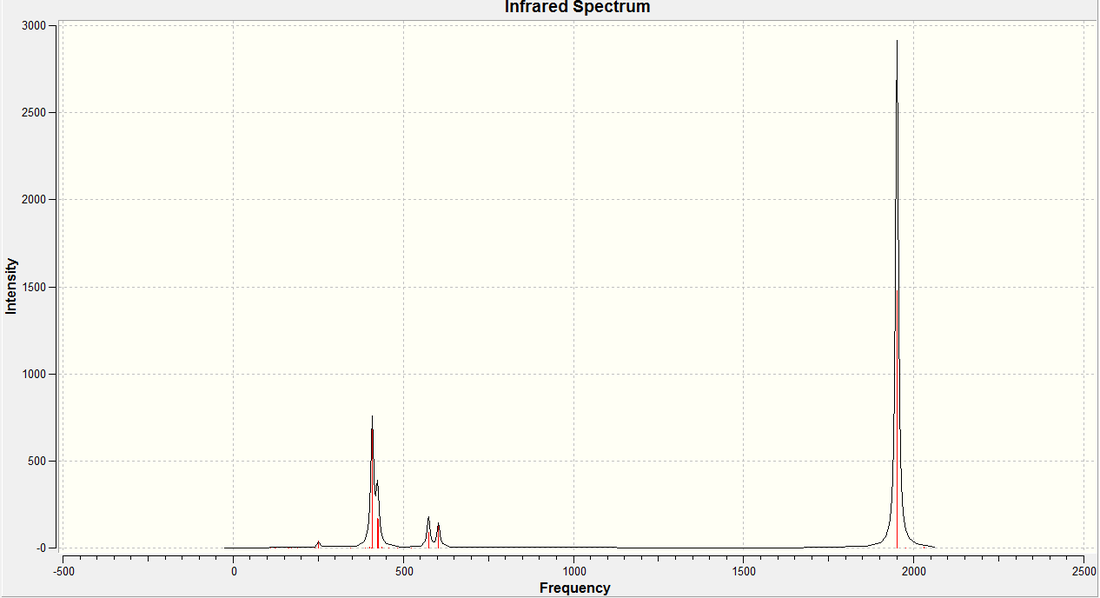Click the -500 tick on frequency axis

64,571
